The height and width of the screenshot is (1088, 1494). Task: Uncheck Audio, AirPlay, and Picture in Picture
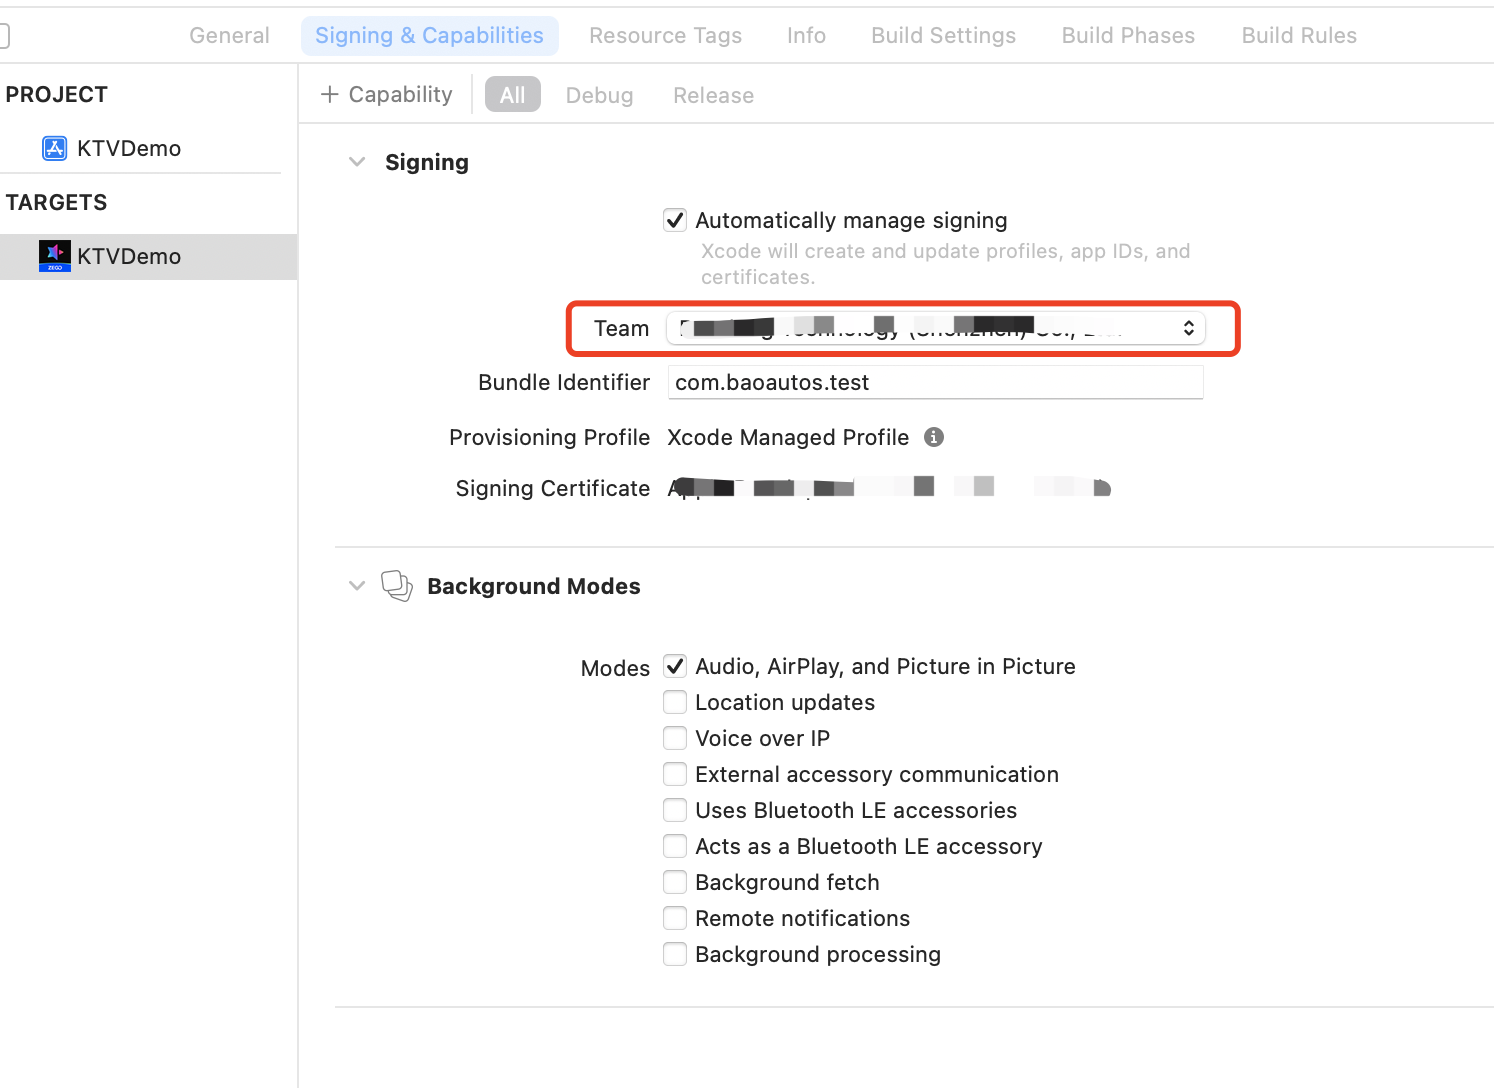point(675,666)
